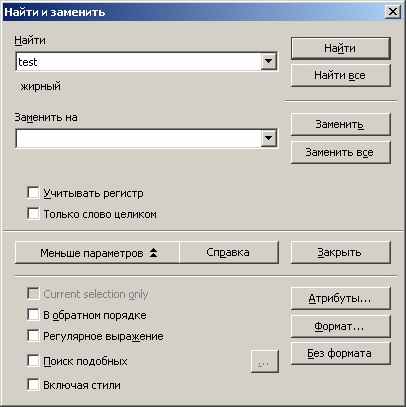
Task: Enable Регулярное выражение checkbox
Action: [33, 336]
